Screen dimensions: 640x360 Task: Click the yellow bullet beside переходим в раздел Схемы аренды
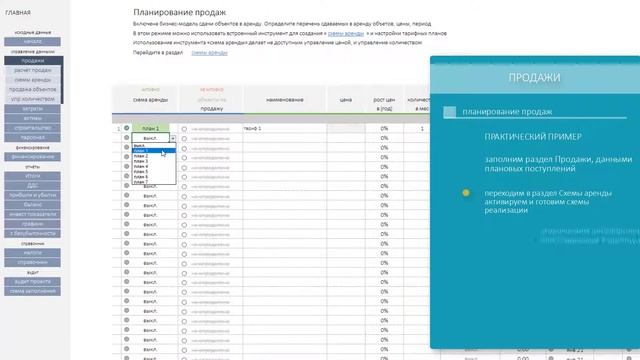[x=466, y=193]
